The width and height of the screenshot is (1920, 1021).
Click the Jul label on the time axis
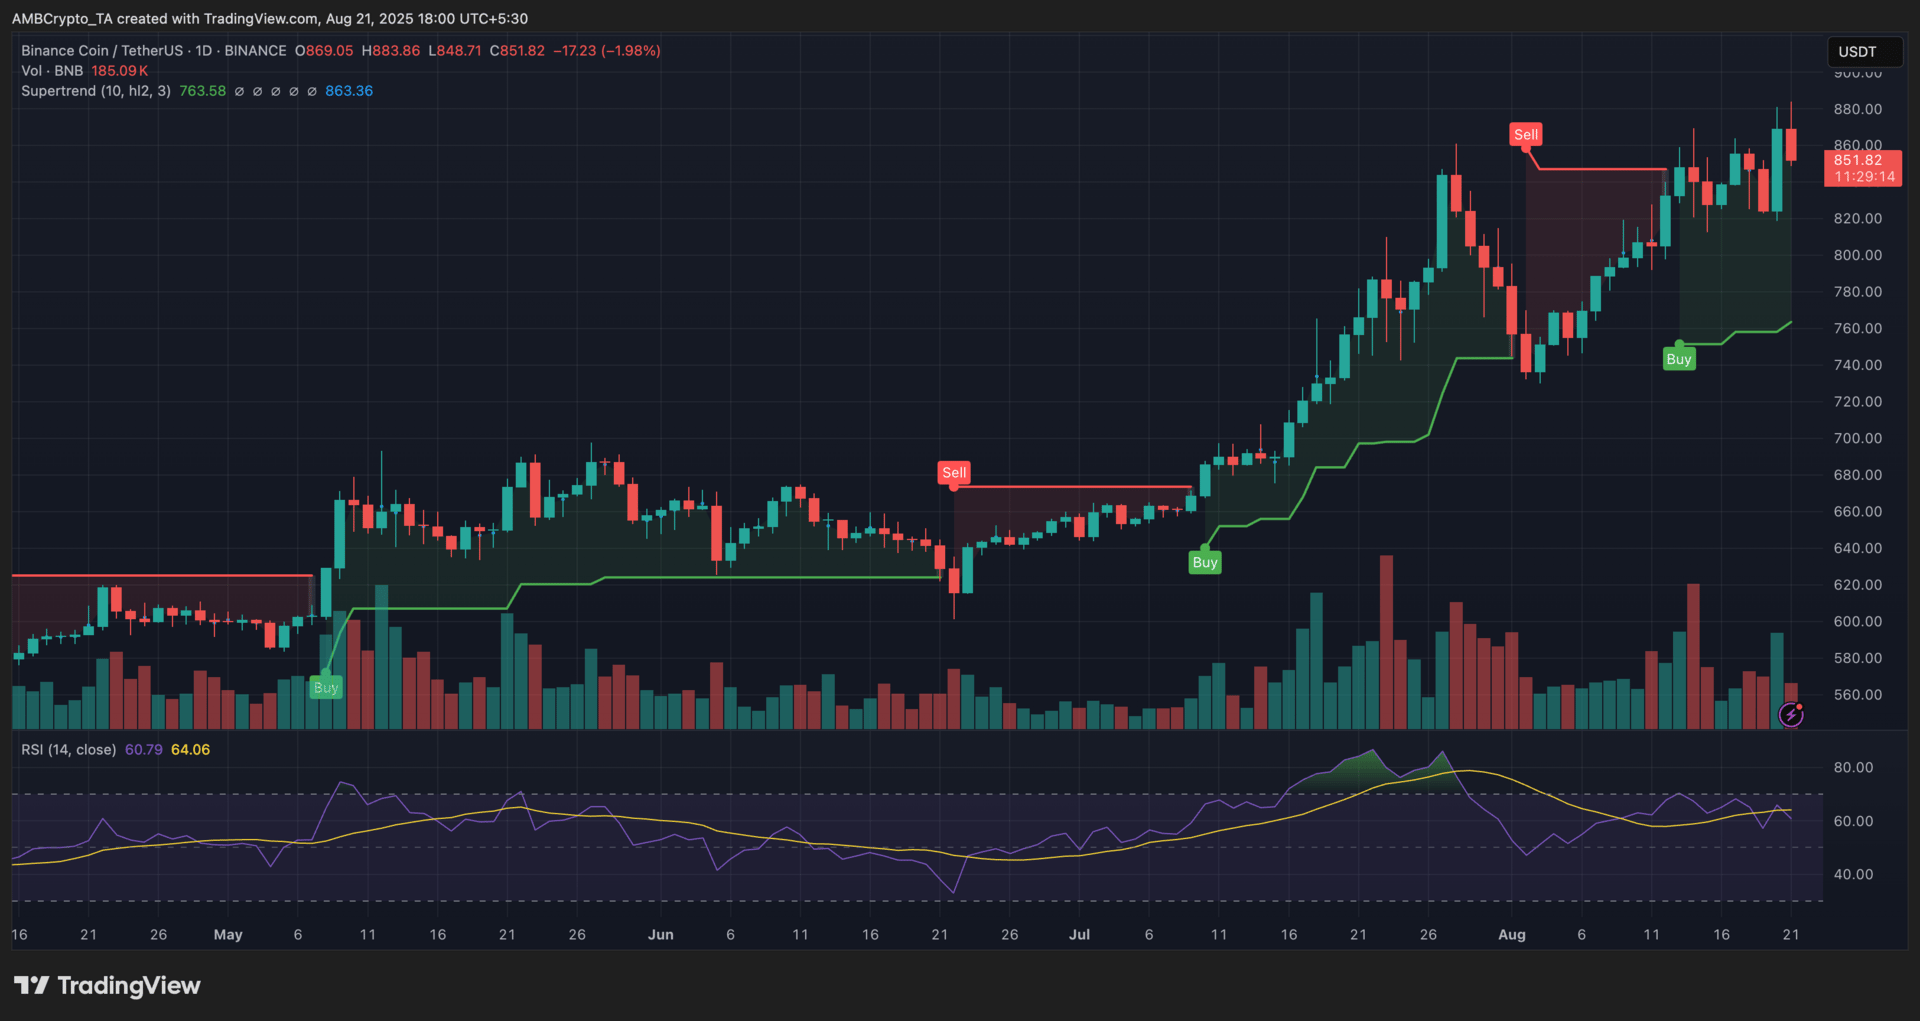(1080, 935)
